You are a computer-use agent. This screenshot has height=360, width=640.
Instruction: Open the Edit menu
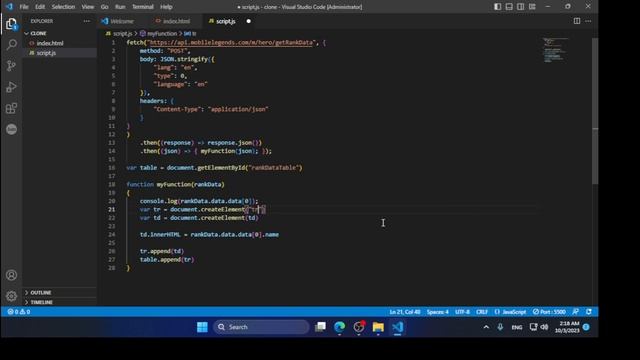pos(40,7)
